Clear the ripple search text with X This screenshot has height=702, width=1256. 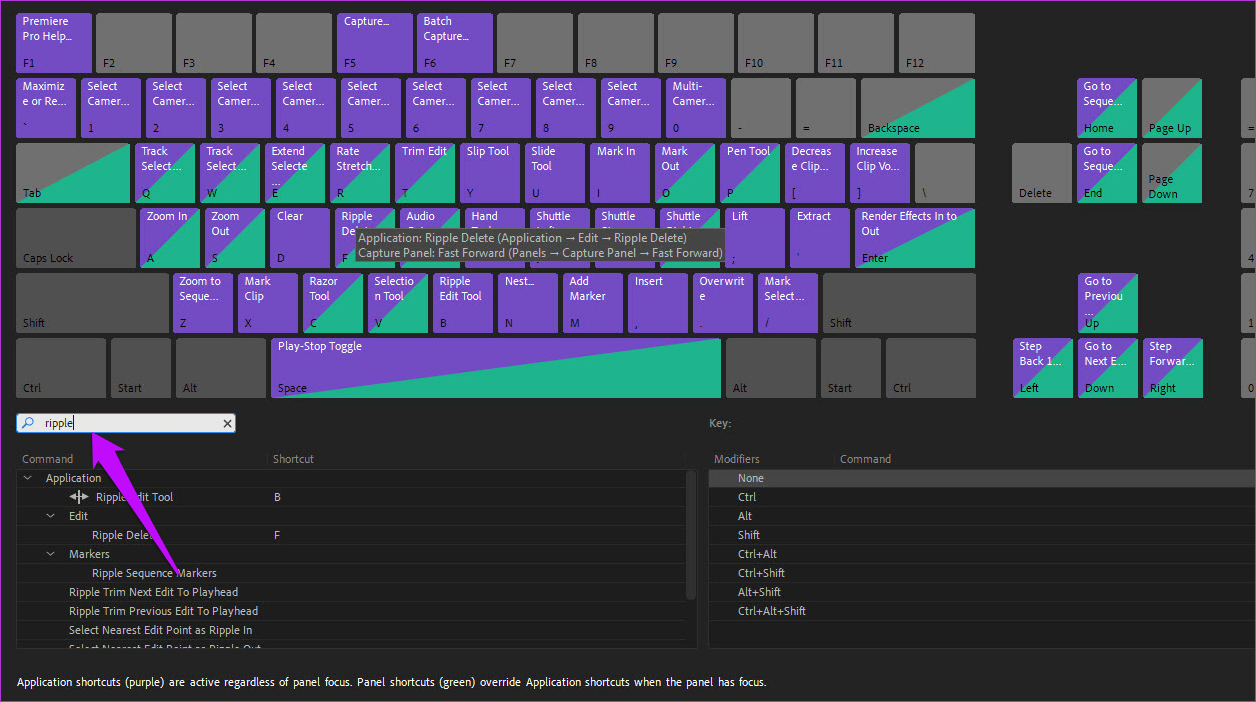click(227, 424)
